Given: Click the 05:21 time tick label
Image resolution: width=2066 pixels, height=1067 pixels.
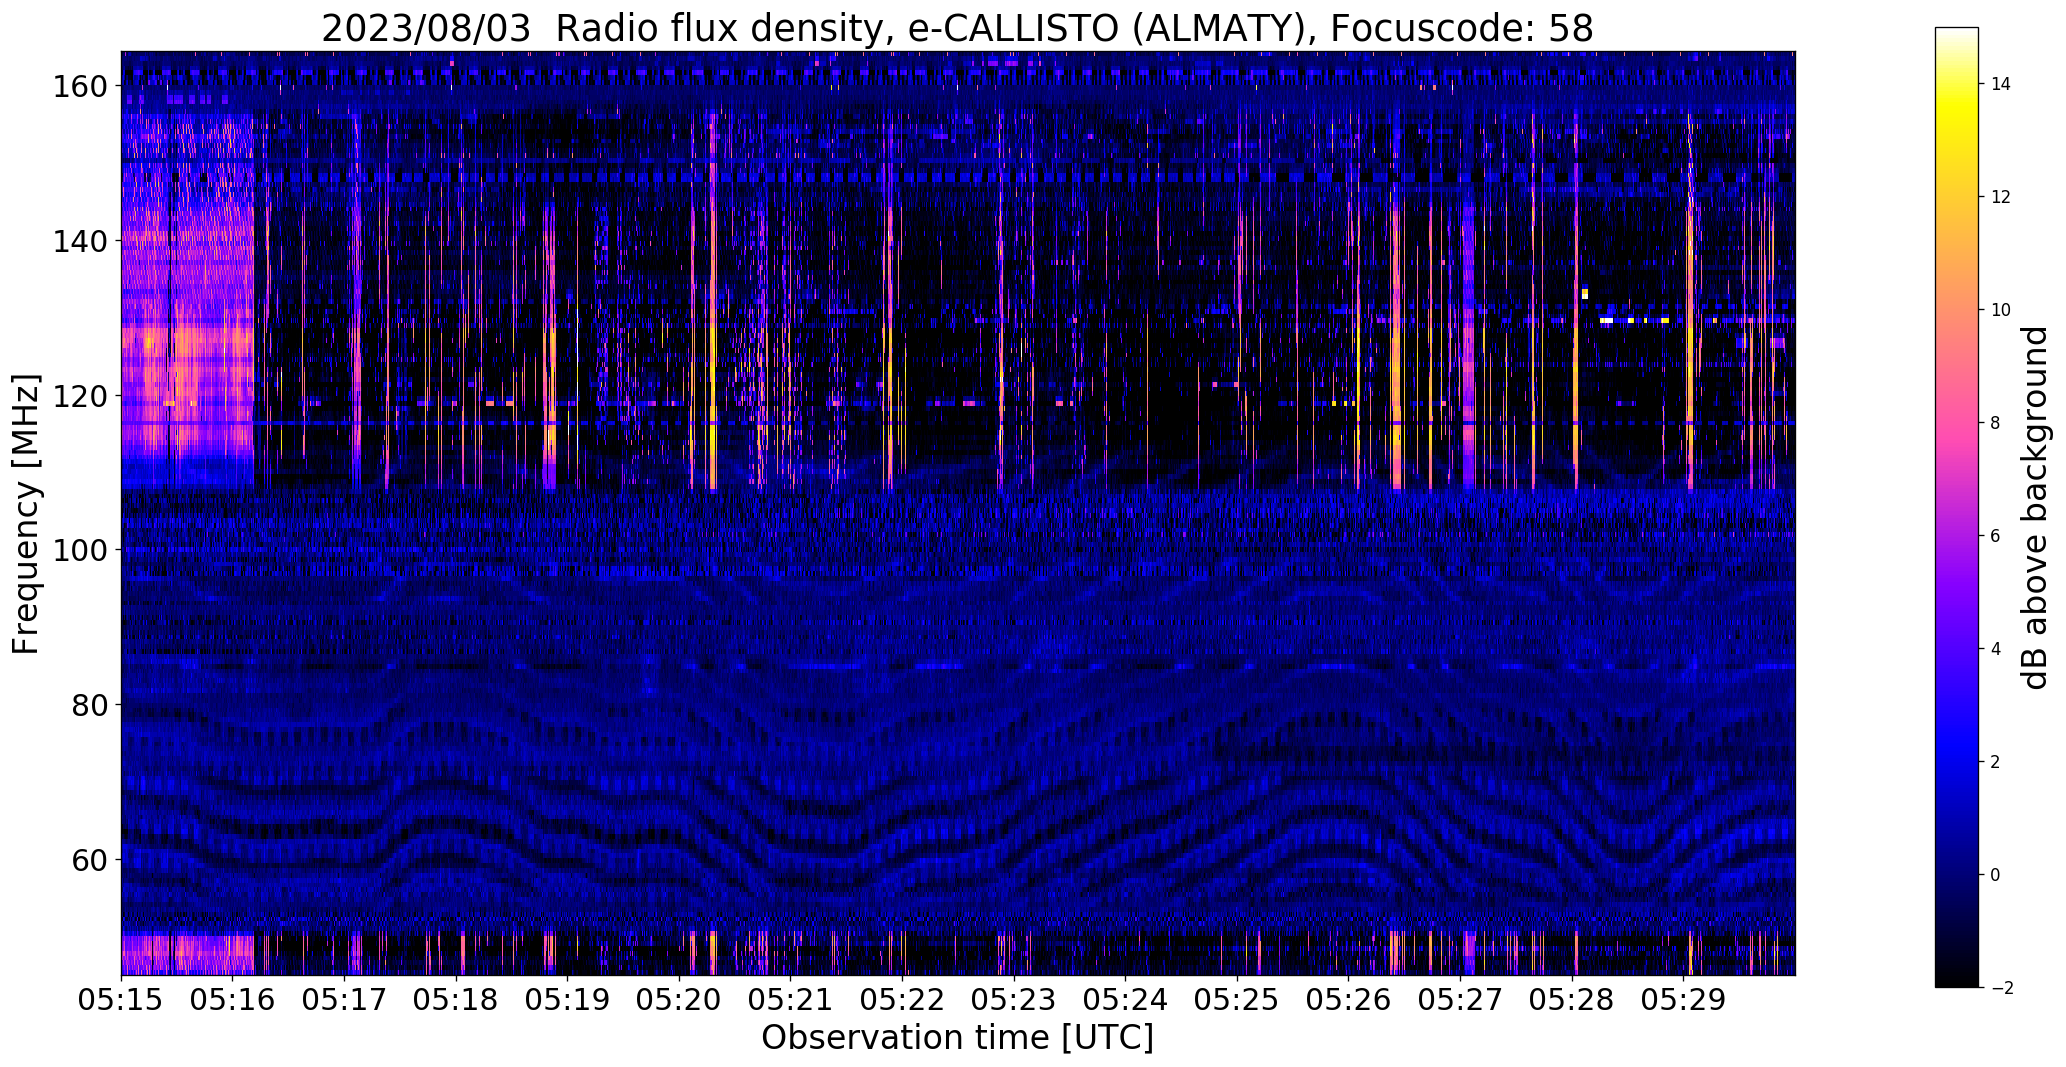Looking at the screenshot, I should click(x=791, y=1000).
